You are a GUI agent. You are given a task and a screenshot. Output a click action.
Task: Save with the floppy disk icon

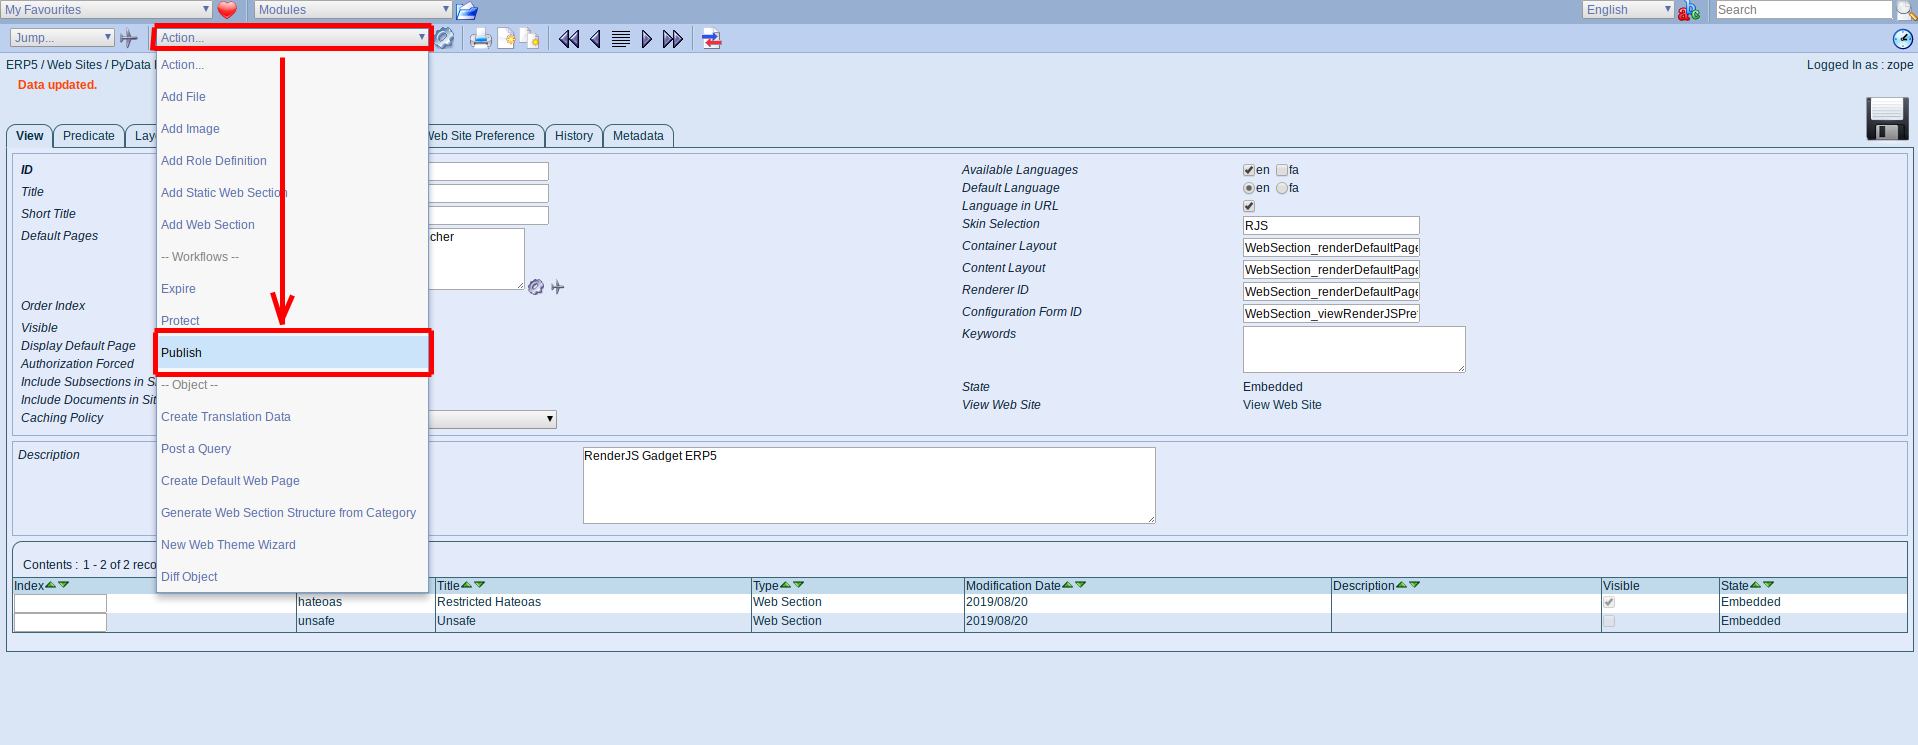coord(1887,118)
